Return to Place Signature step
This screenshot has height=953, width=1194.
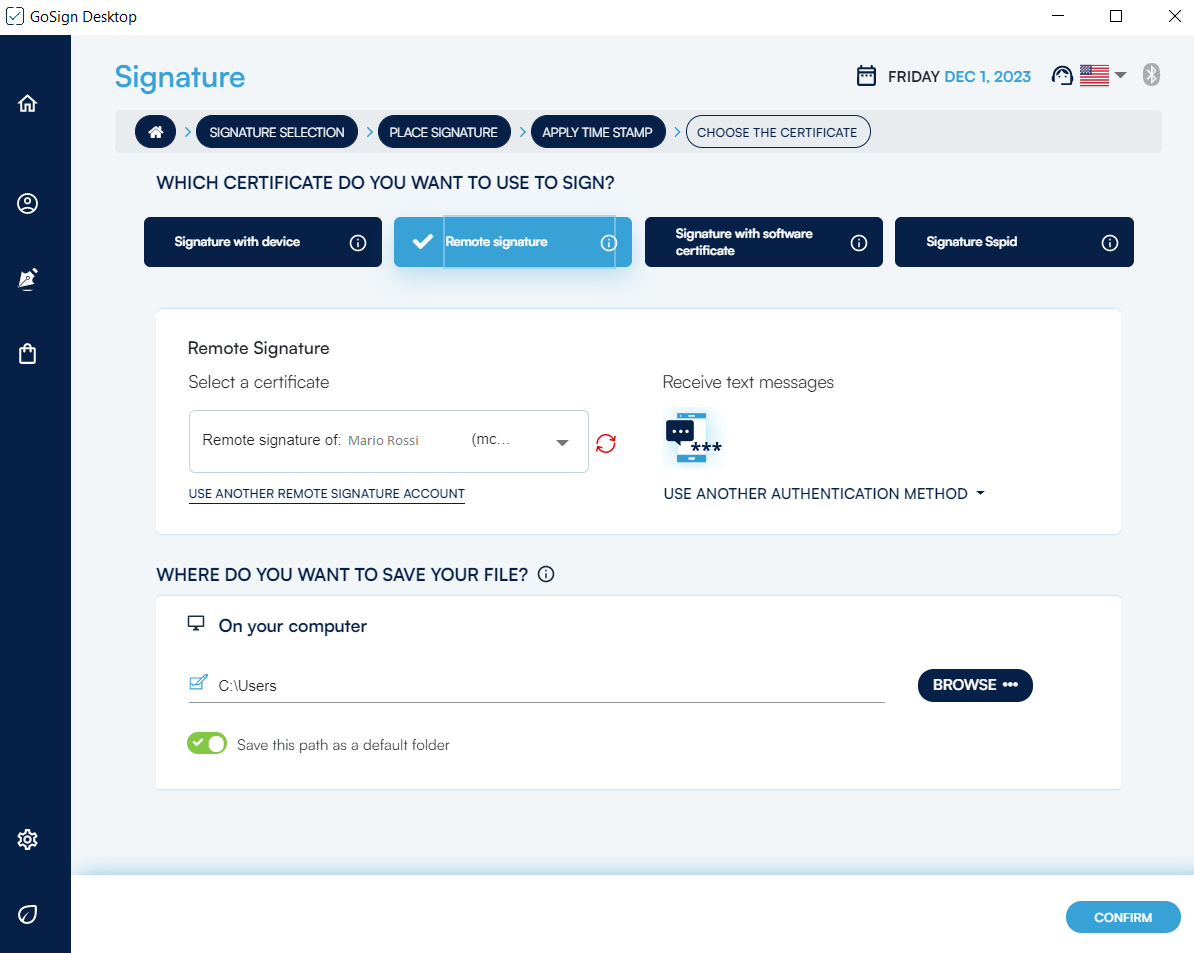[x=443, y=132]
